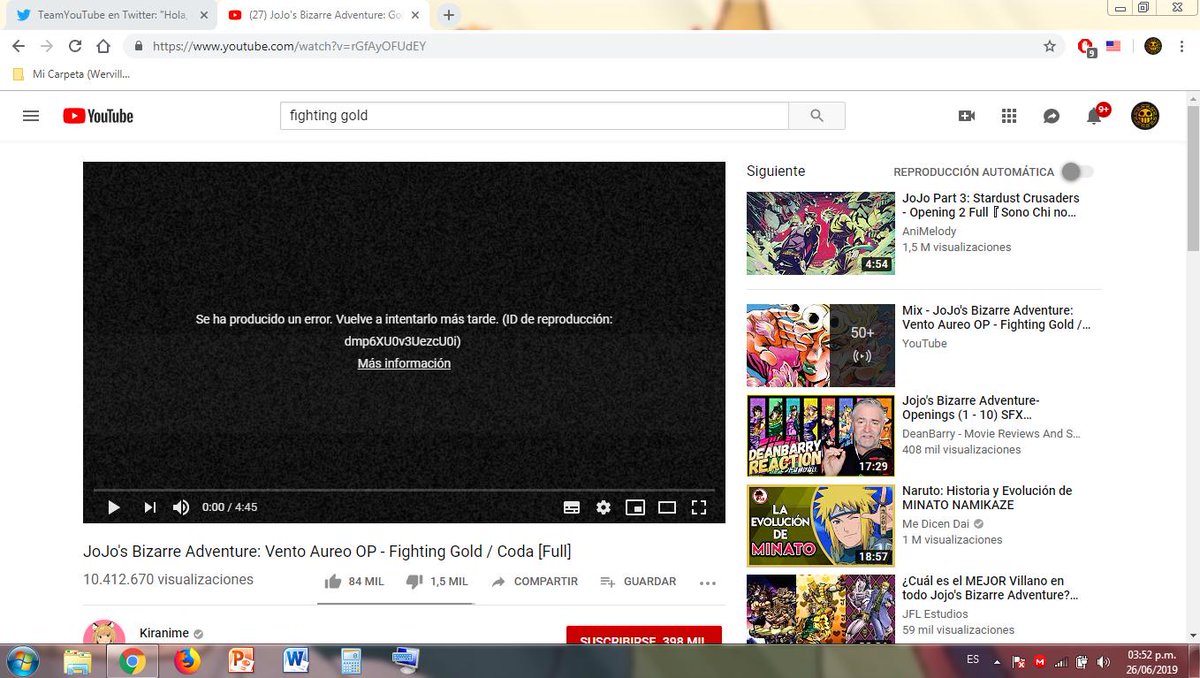The height and width of the screenshot is (678, 1200).
Task: Open the Naruto: Historia y Evolución title
Action: tap(987, 498)
